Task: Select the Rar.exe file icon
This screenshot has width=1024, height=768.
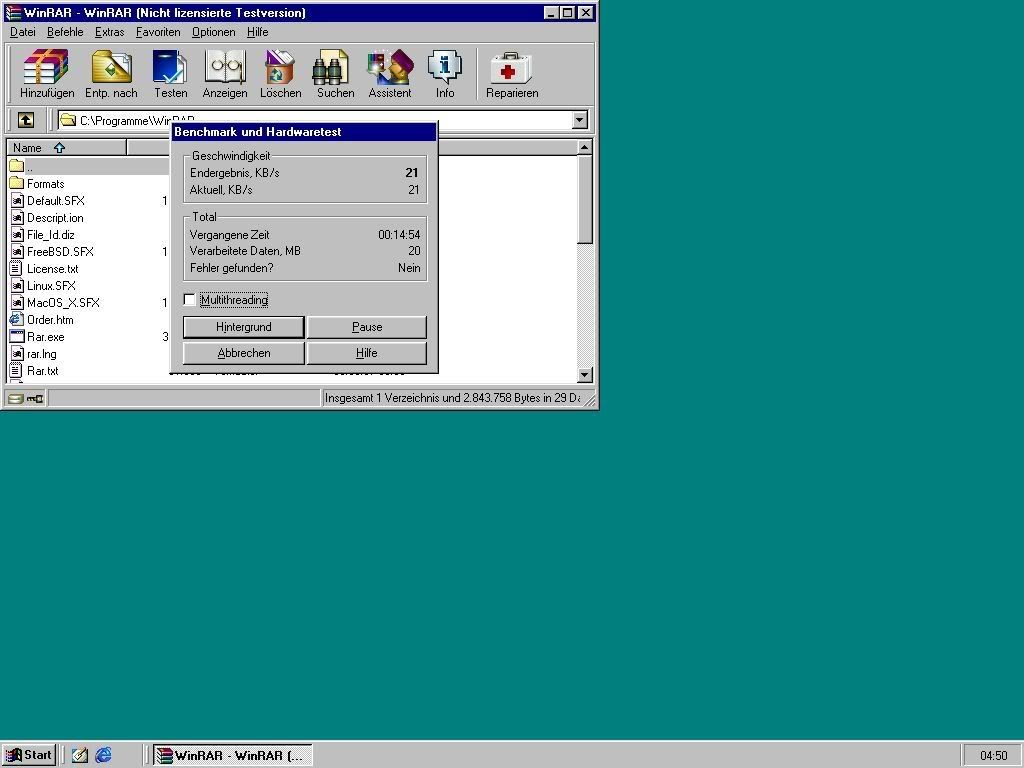Action: pos(17,336)
